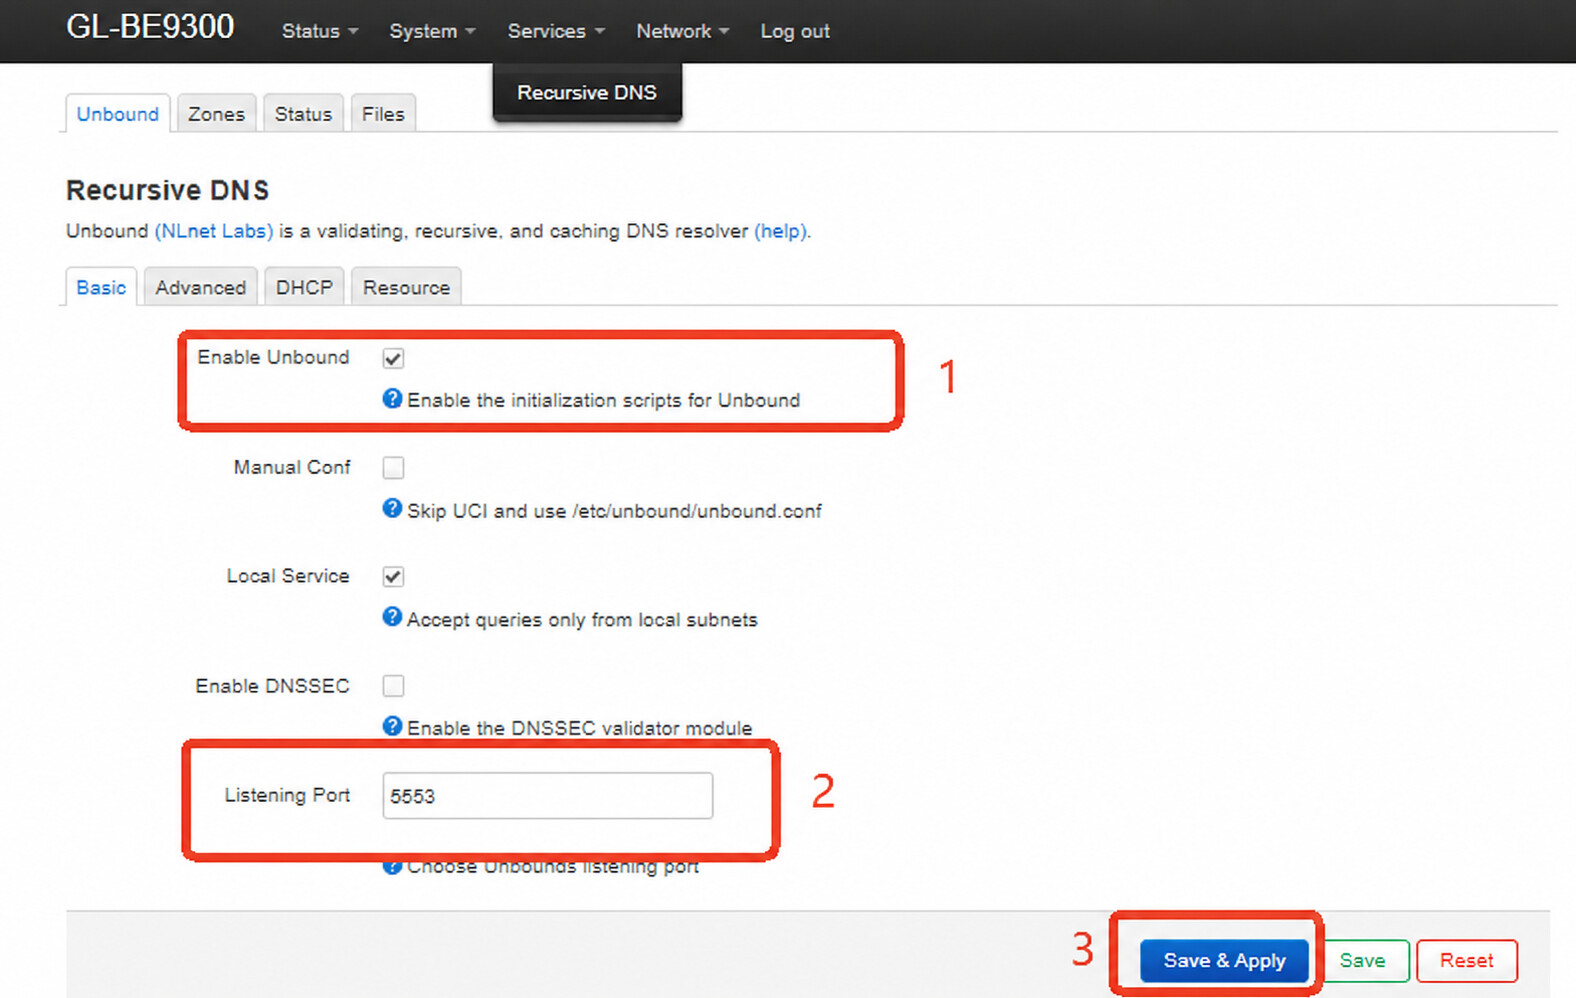
Task: Click 'Enable the initialization scripts for Unbound' text
Action: click(x=603, y=400)
